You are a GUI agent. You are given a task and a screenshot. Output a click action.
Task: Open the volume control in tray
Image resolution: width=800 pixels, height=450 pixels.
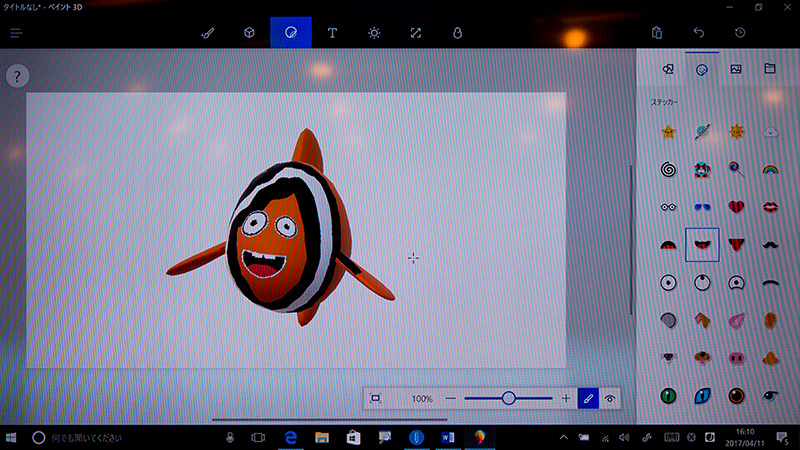point(624,438)
